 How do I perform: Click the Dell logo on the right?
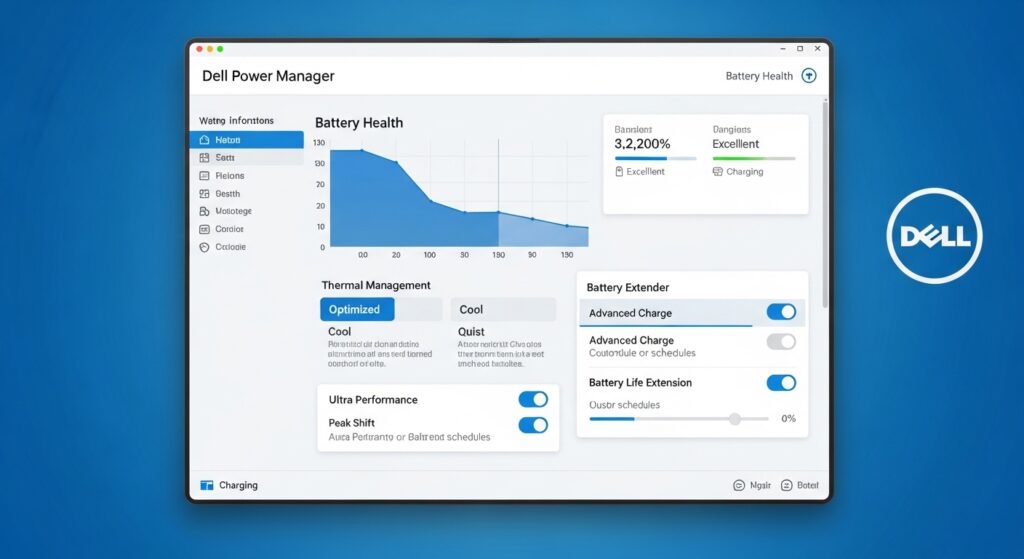tap(935, 236)
